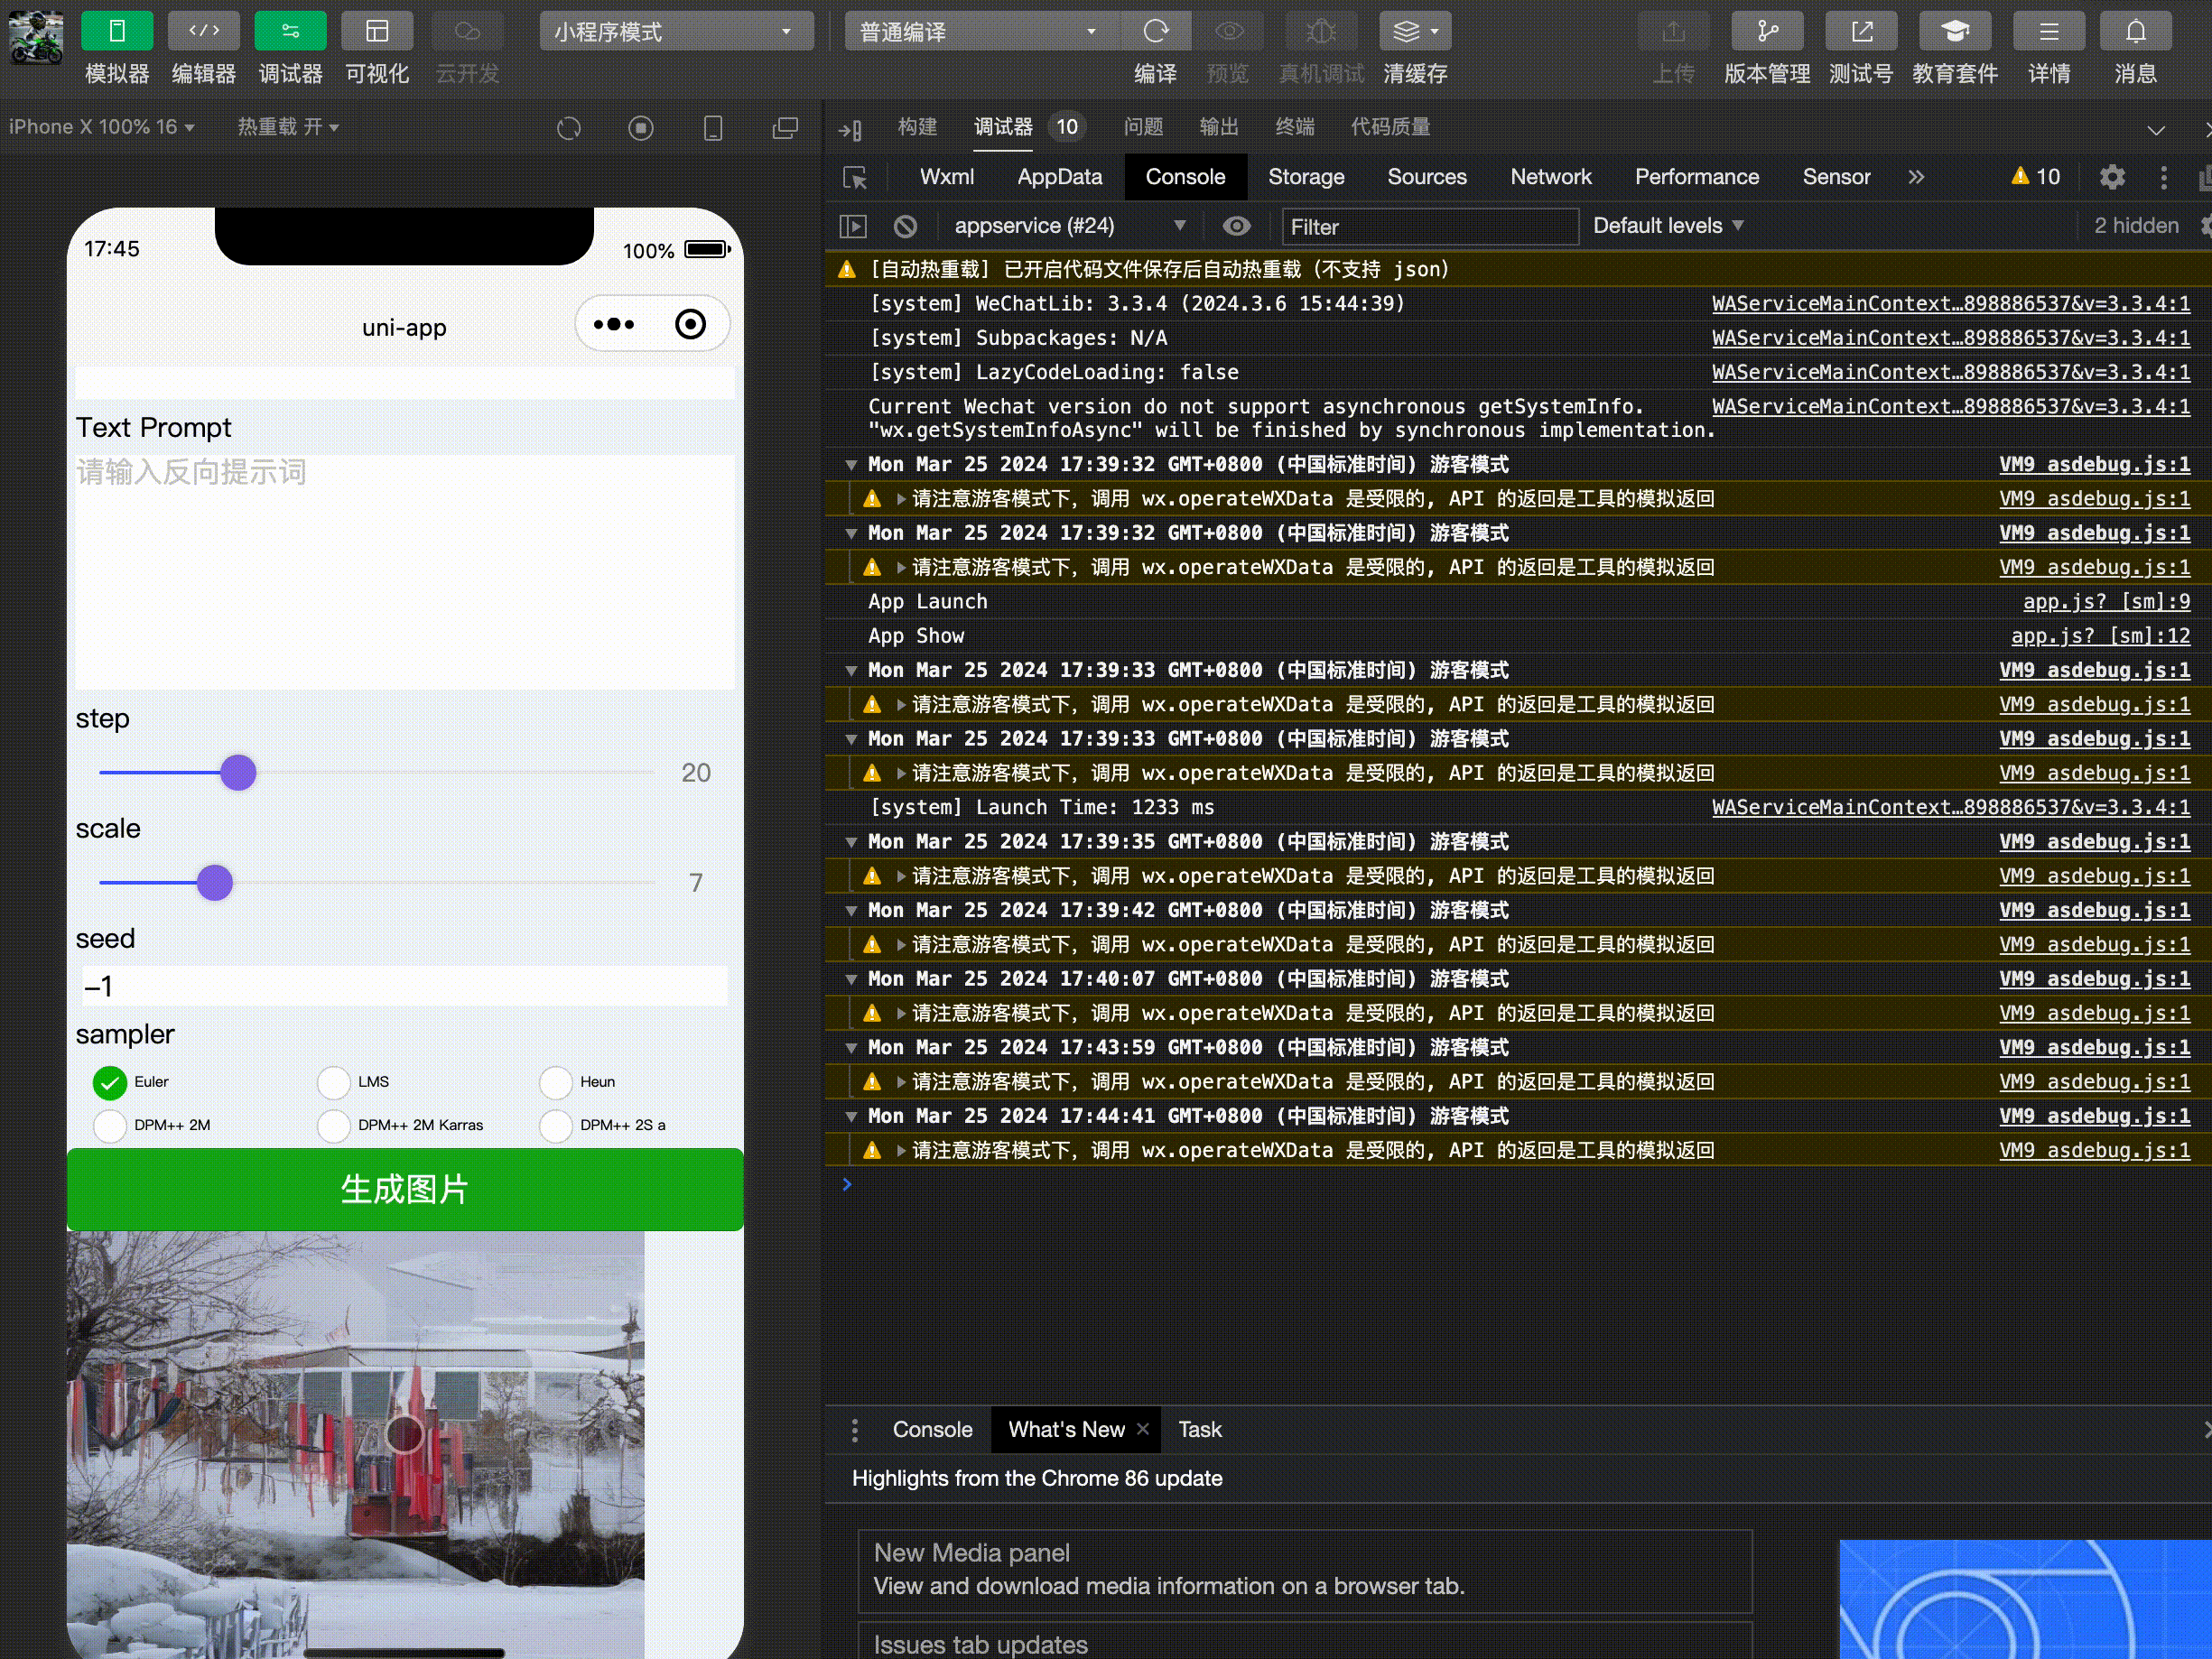Click the Compile refresh icon
The width and height of the screenshot is (2212, 1659).
(x=1155, y=31)
